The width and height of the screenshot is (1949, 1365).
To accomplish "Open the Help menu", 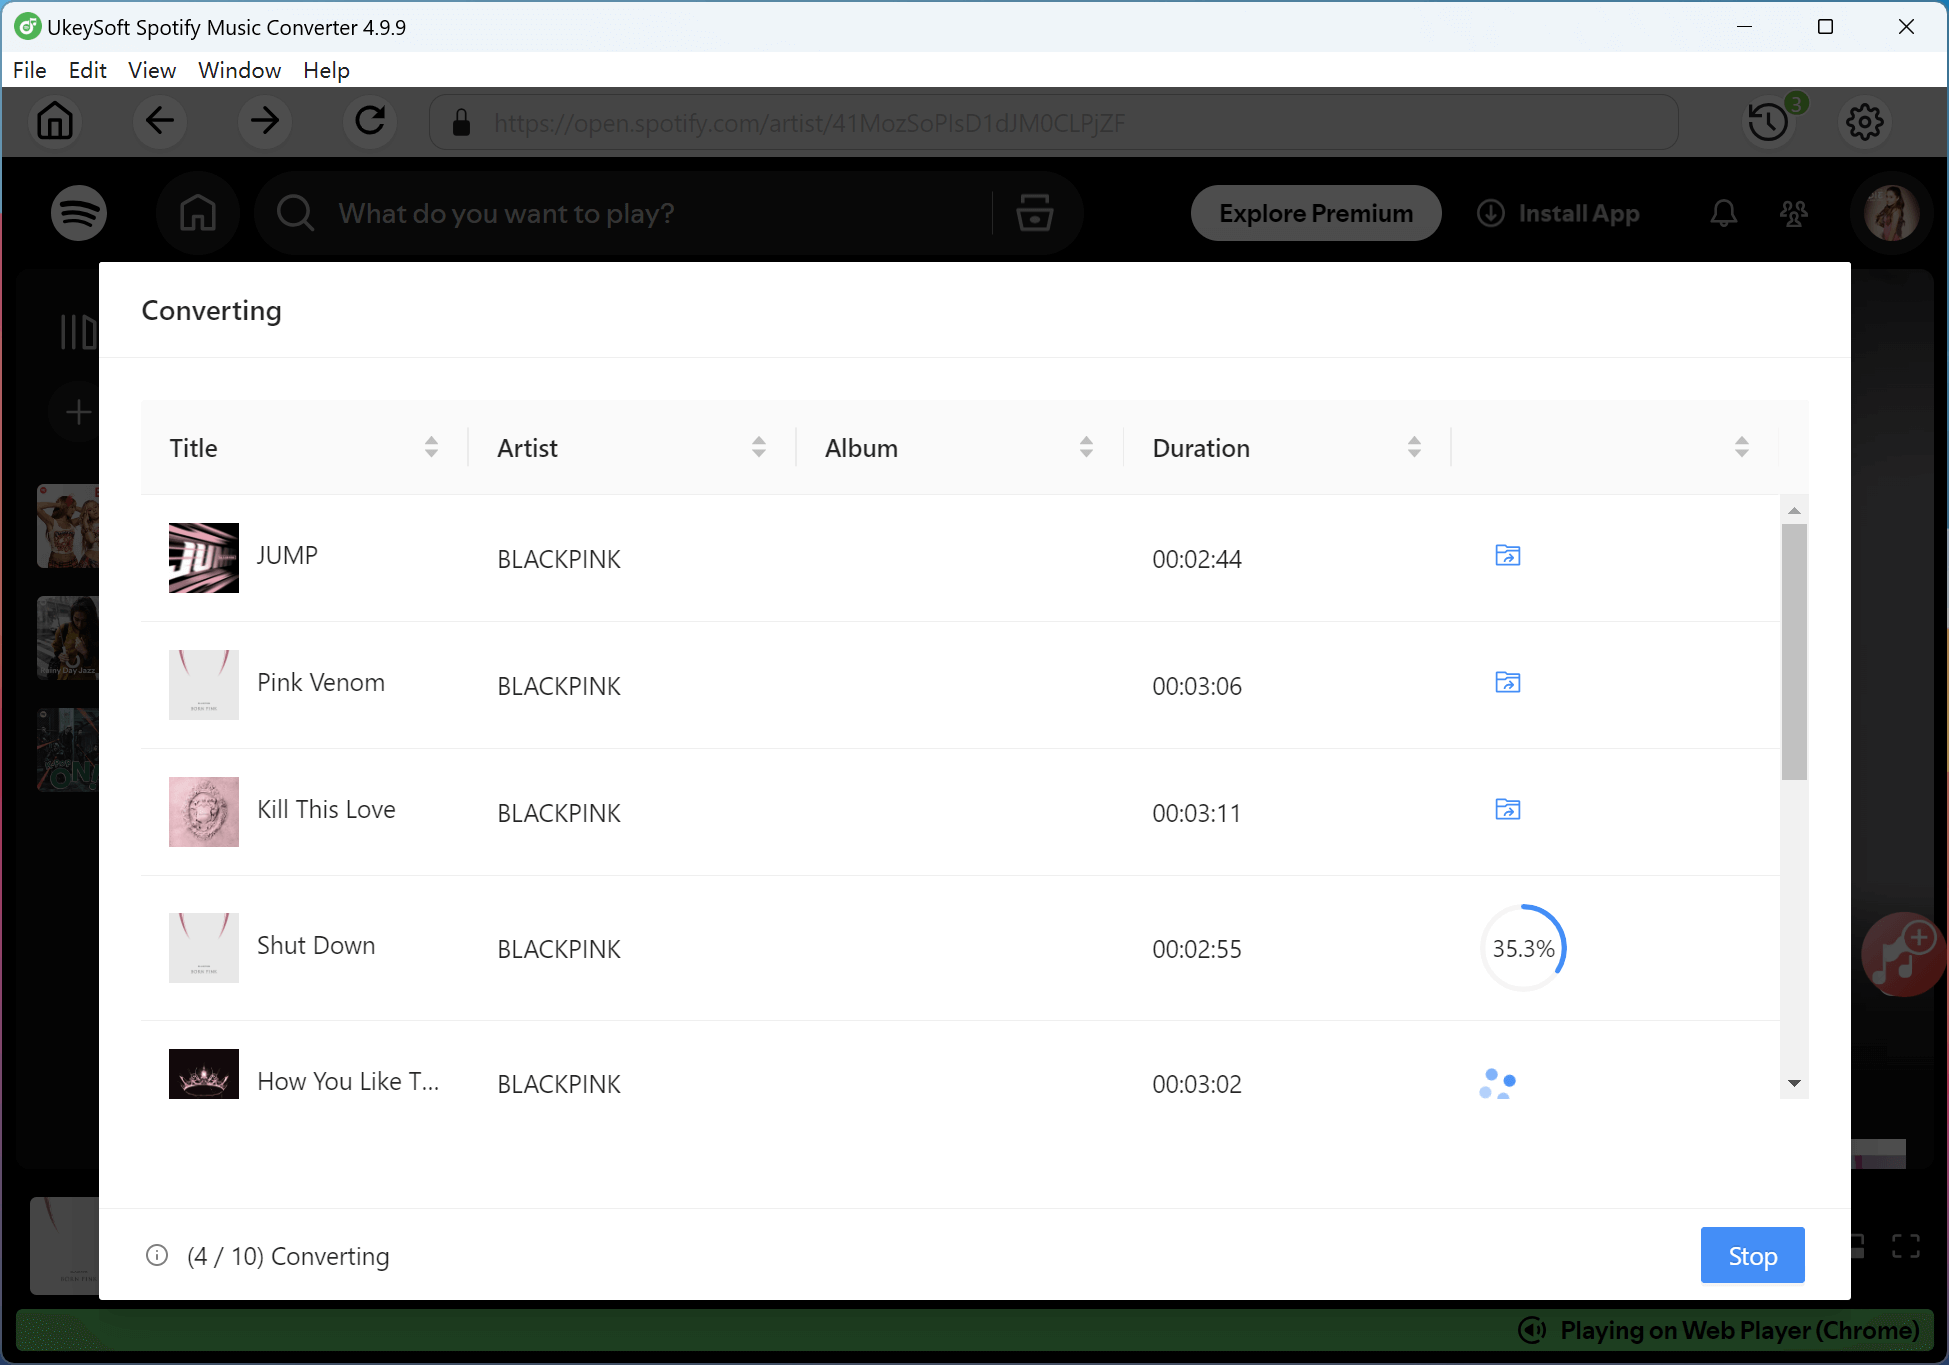I will click(x=325, y=70).
